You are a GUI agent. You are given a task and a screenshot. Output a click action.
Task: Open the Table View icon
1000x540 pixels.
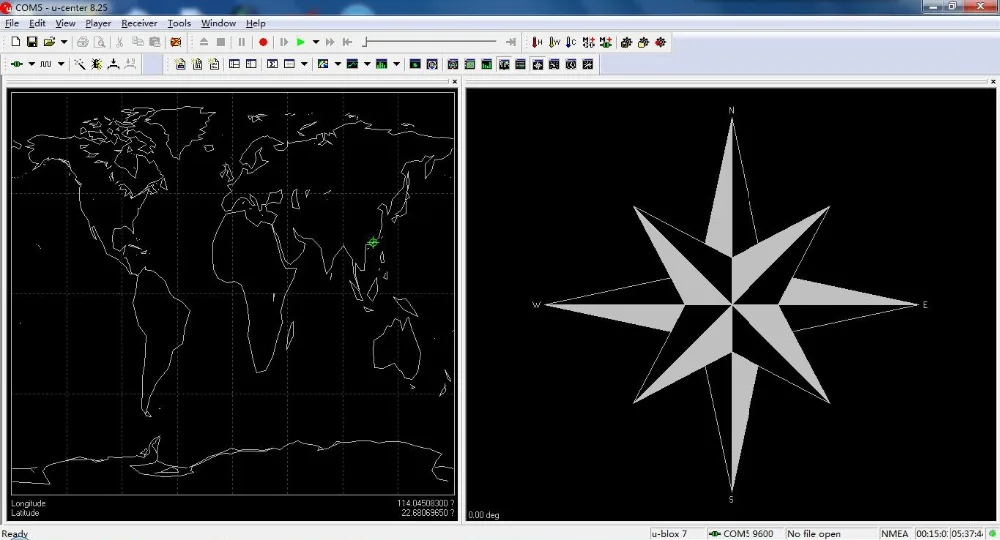290,64
